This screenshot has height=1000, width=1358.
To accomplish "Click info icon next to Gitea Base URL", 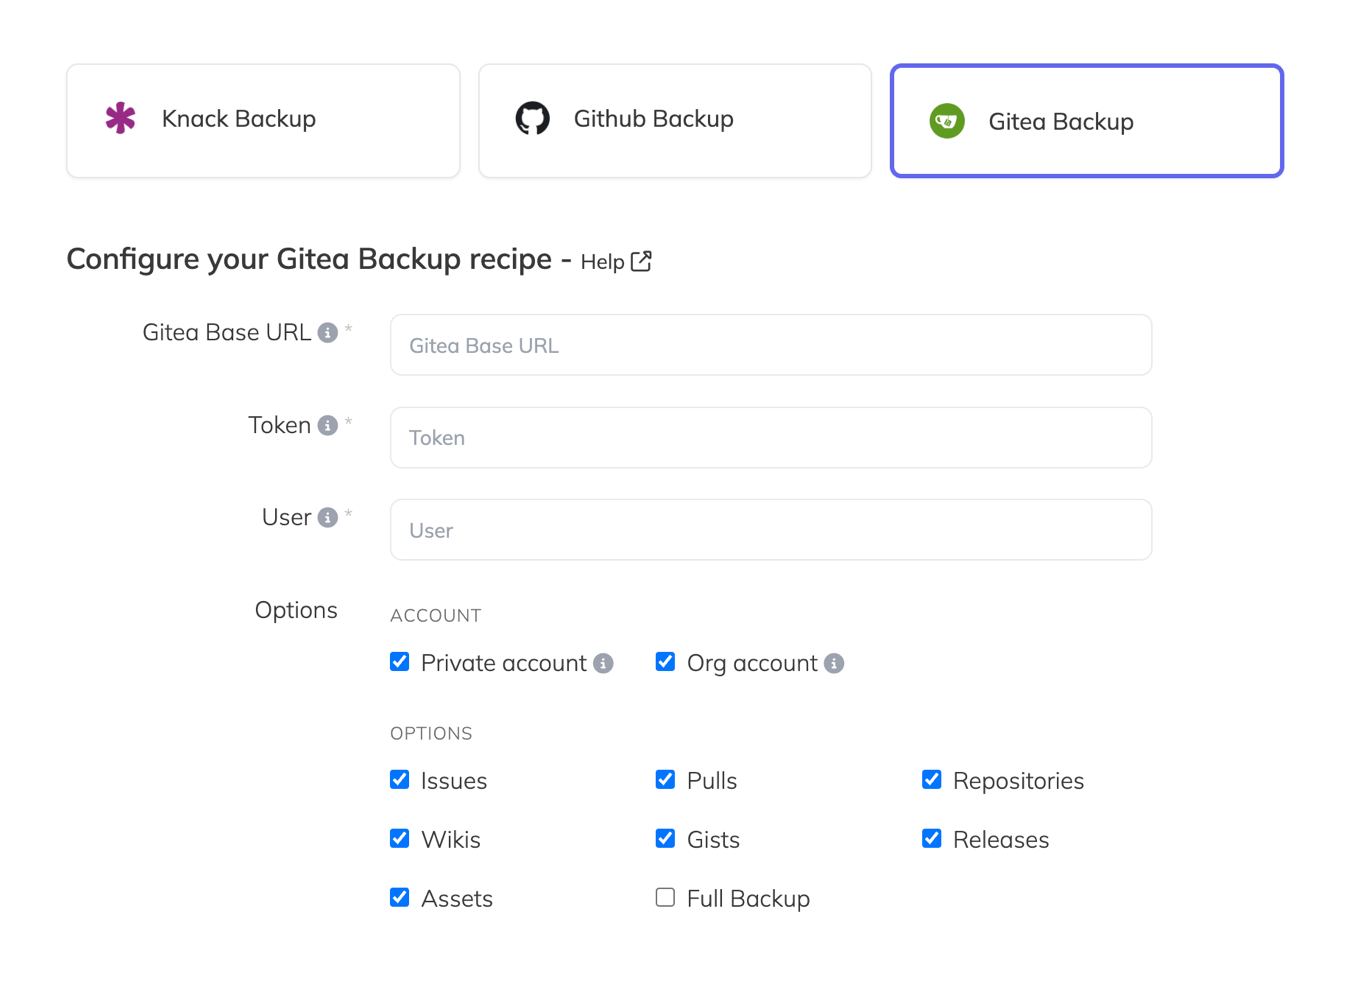I will [x=327, y=333].
